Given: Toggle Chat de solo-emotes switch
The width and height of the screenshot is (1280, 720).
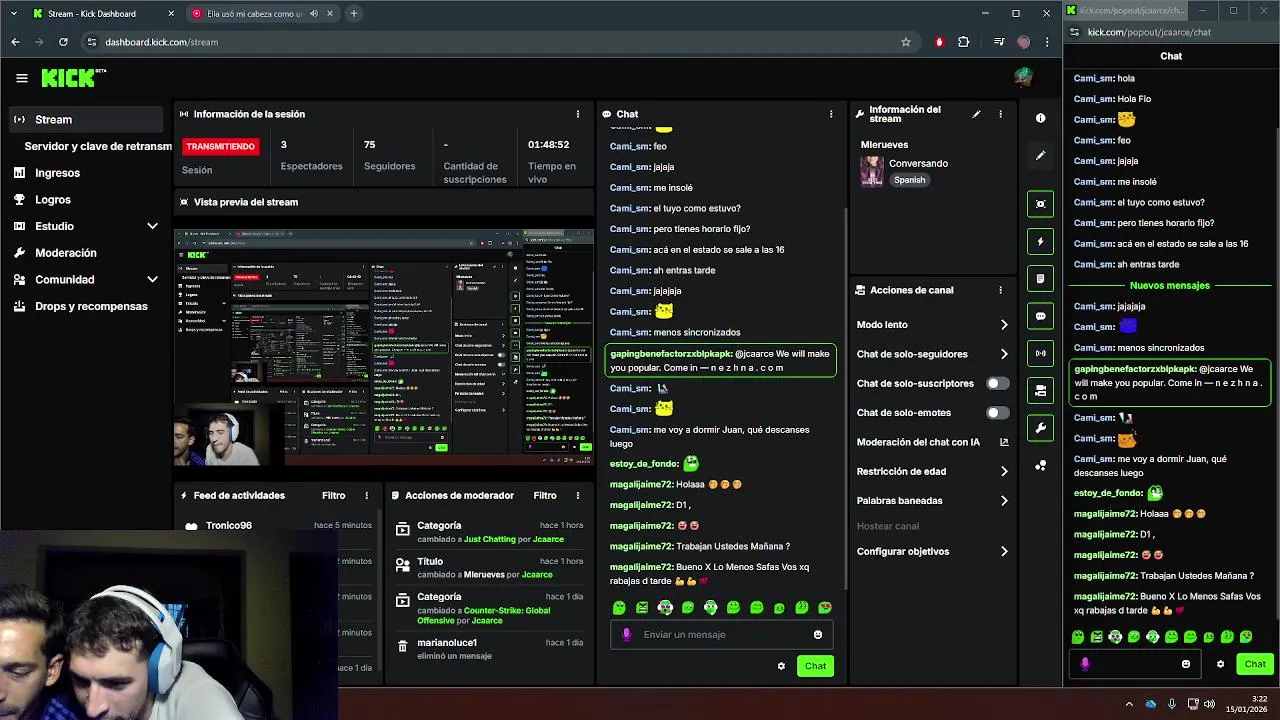Looking at the screenshot, I should click(x=998, y=412).
